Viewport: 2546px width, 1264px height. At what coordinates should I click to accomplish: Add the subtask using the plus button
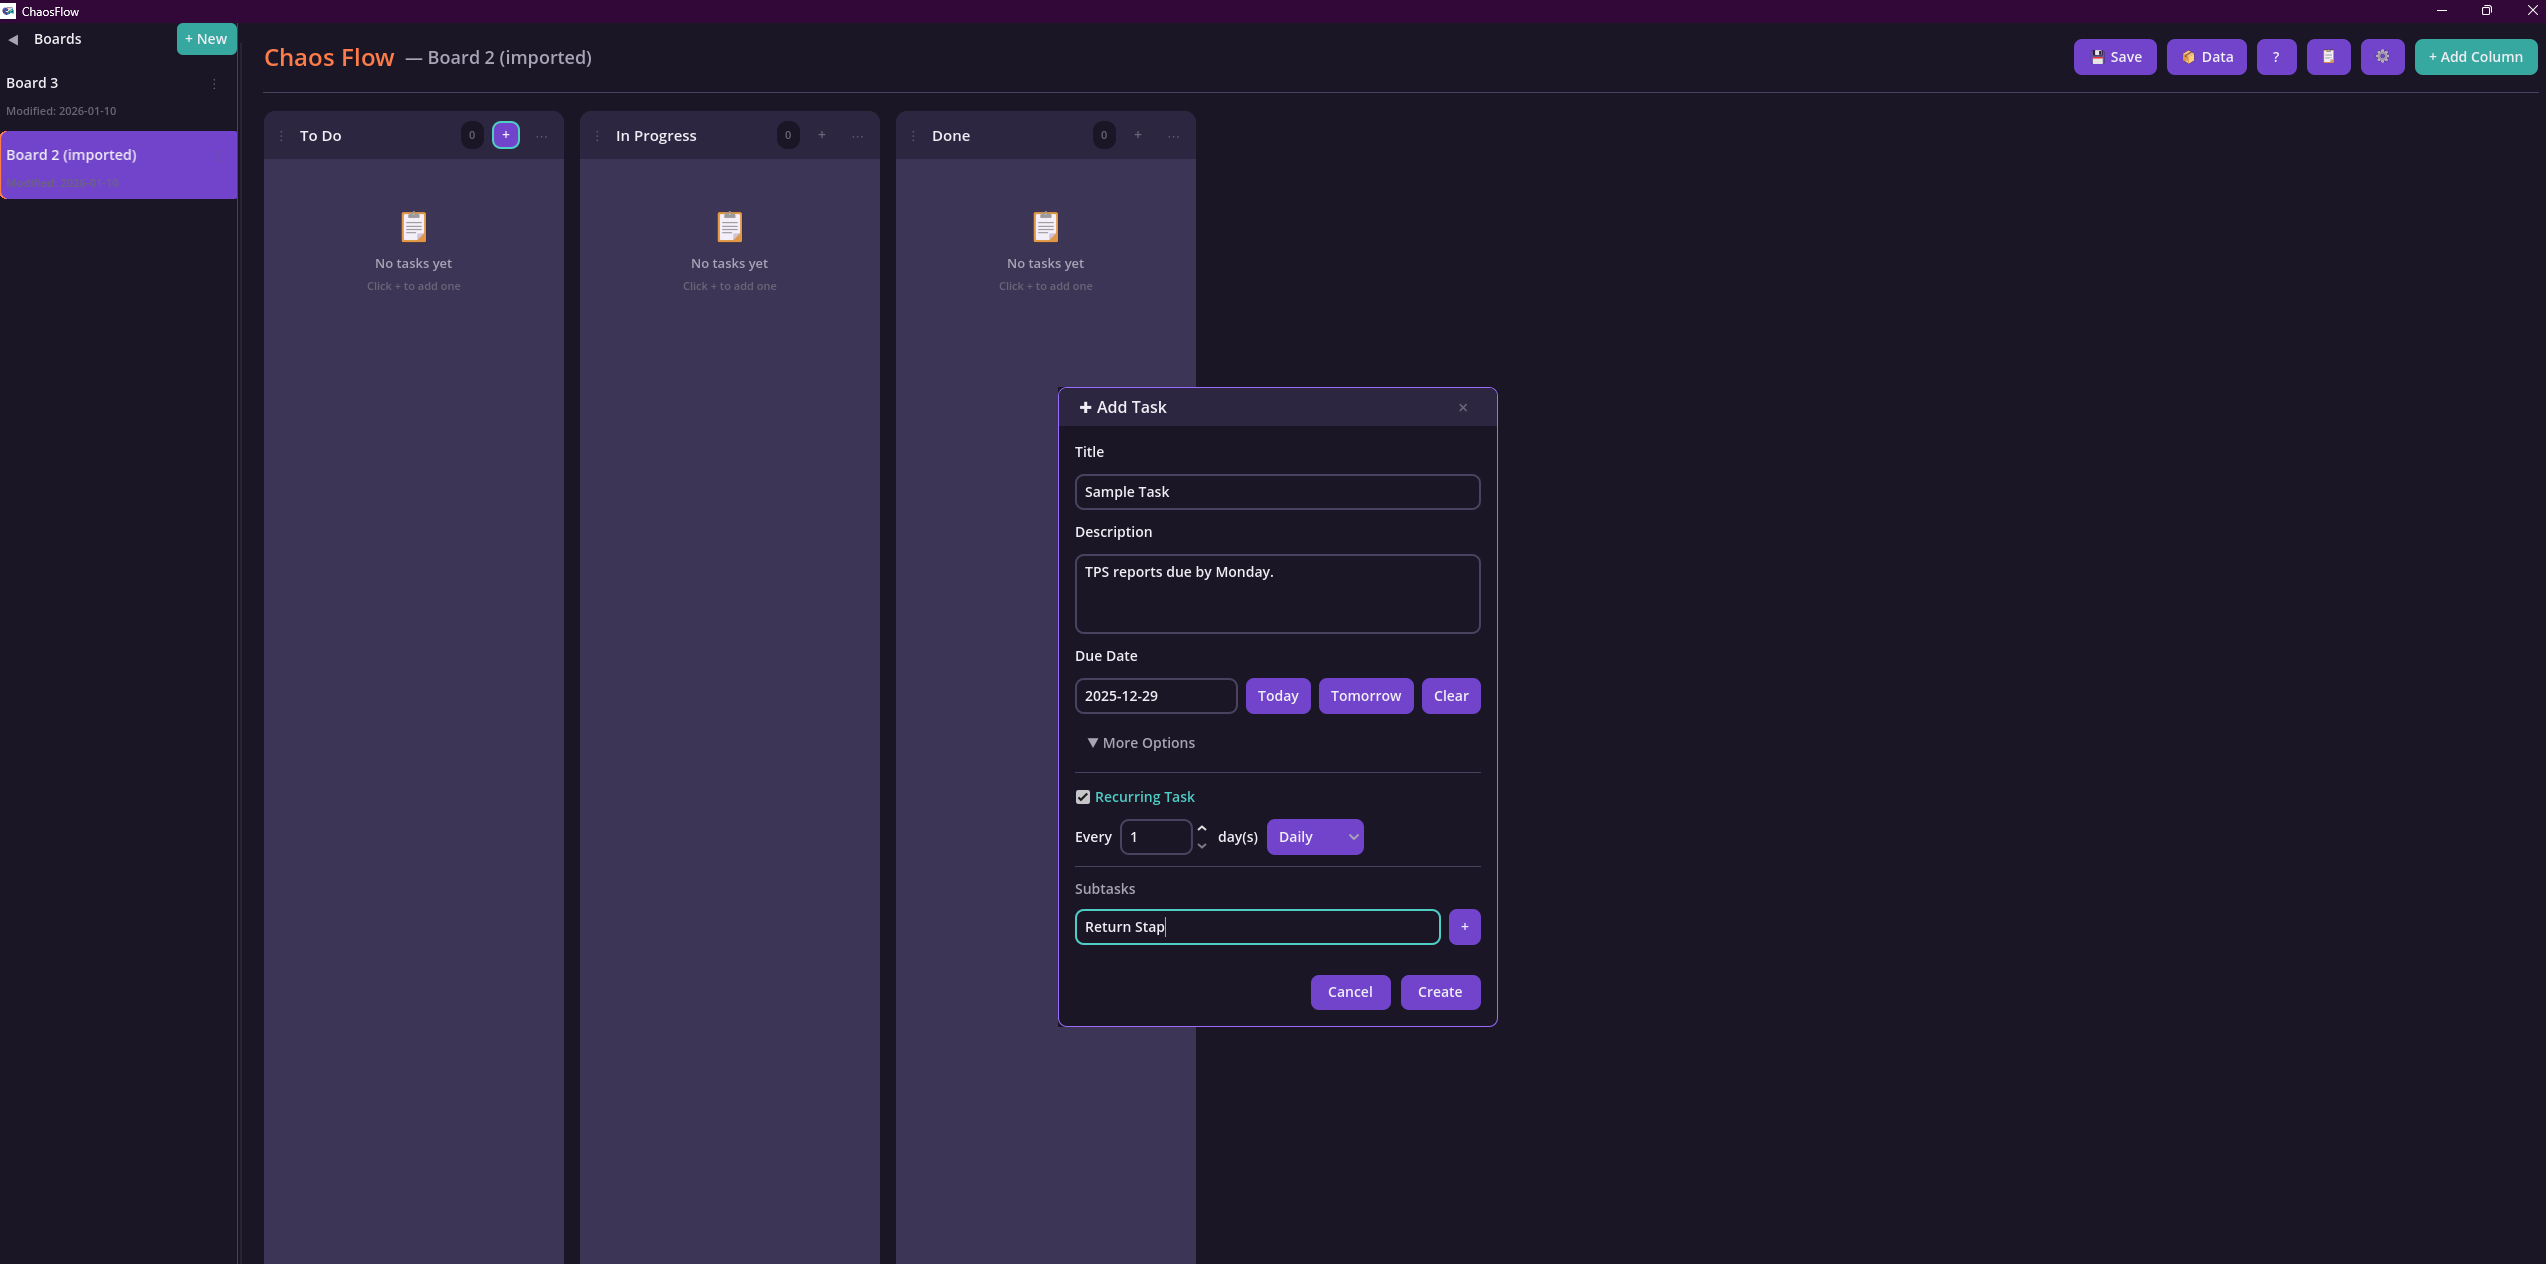point(1464,926)
